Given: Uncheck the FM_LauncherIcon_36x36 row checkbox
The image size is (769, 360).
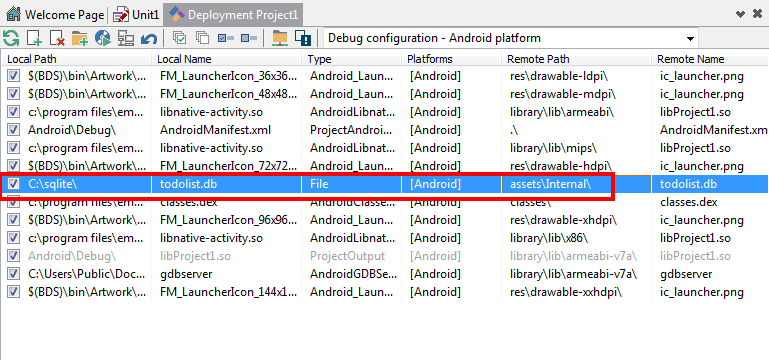Looking at the screenshot, I should tap(14, 76).
